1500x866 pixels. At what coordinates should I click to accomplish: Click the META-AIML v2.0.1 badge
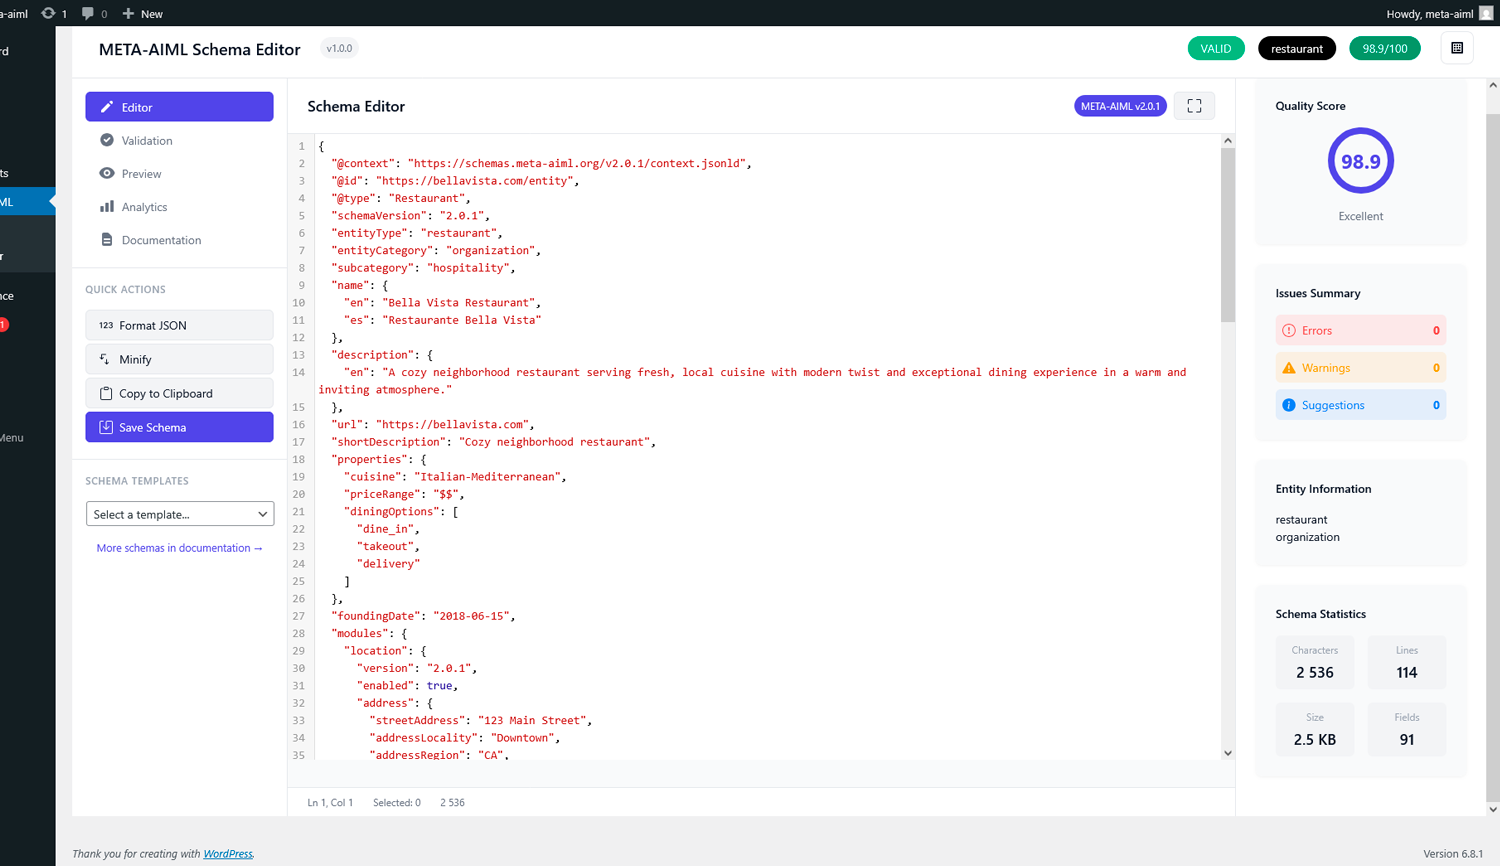(1120, 106)
